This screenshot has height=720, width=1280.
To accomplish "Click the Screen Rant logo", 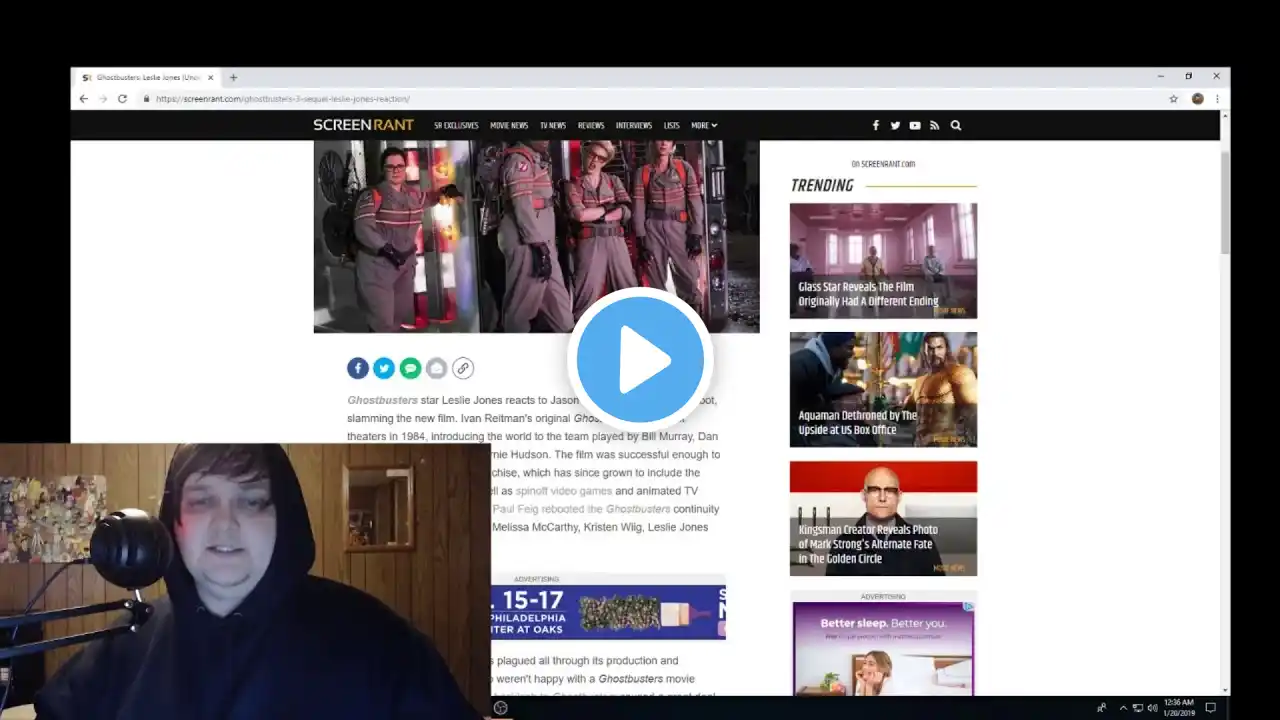I will [x=363, y=125].
